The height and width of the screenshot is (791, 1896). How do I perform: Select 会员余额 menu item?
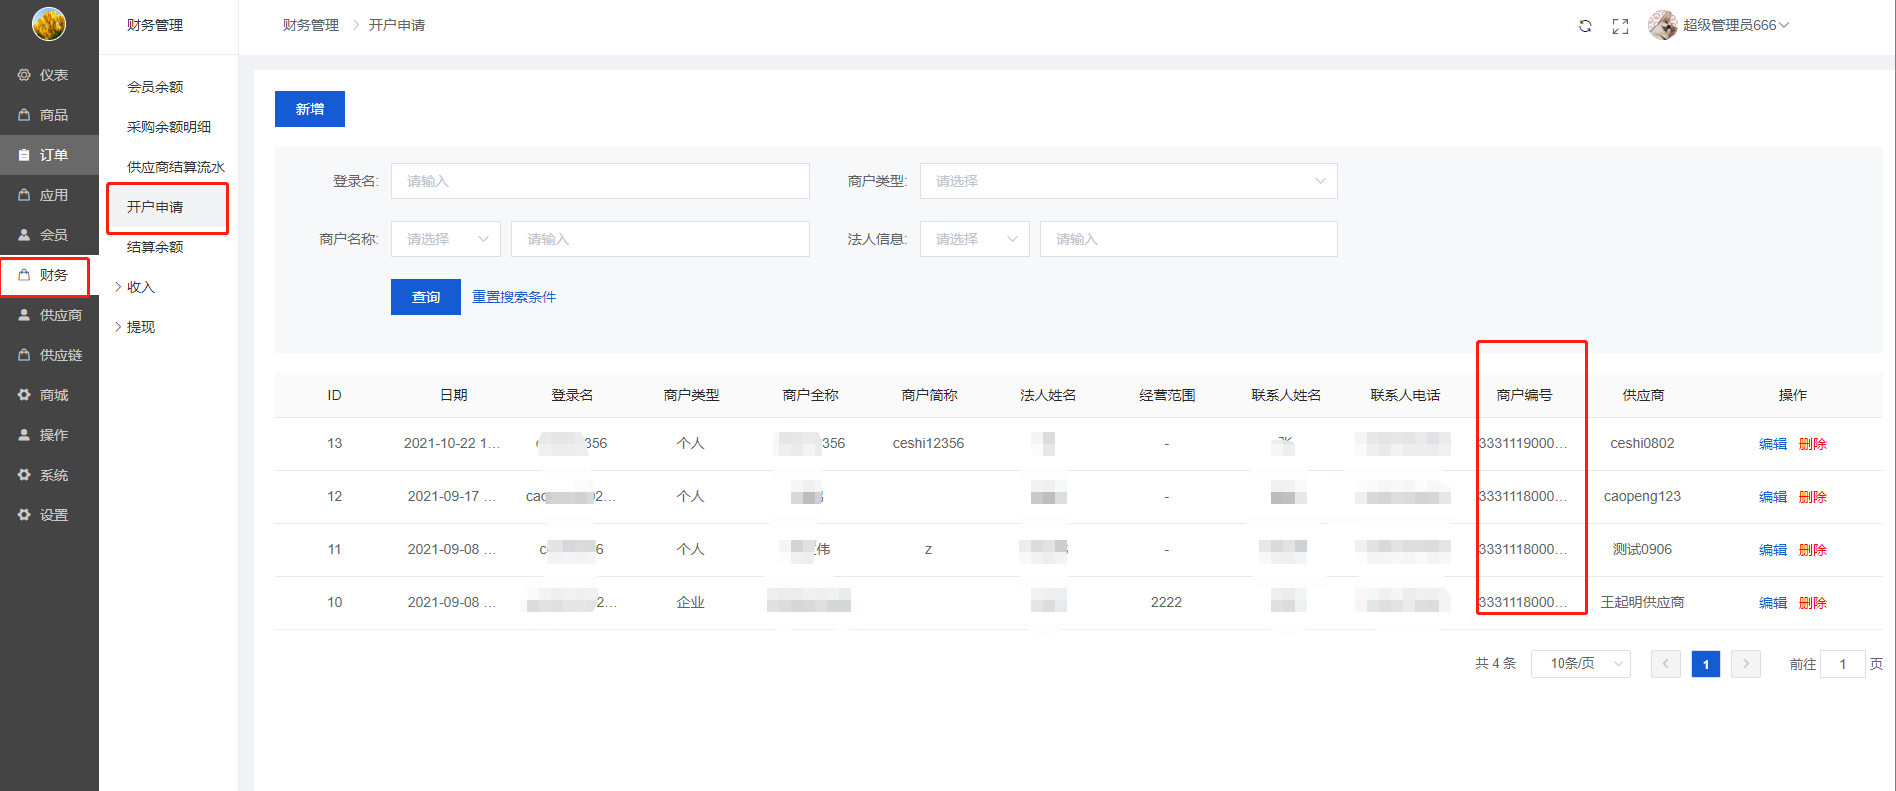coord(155,87)
